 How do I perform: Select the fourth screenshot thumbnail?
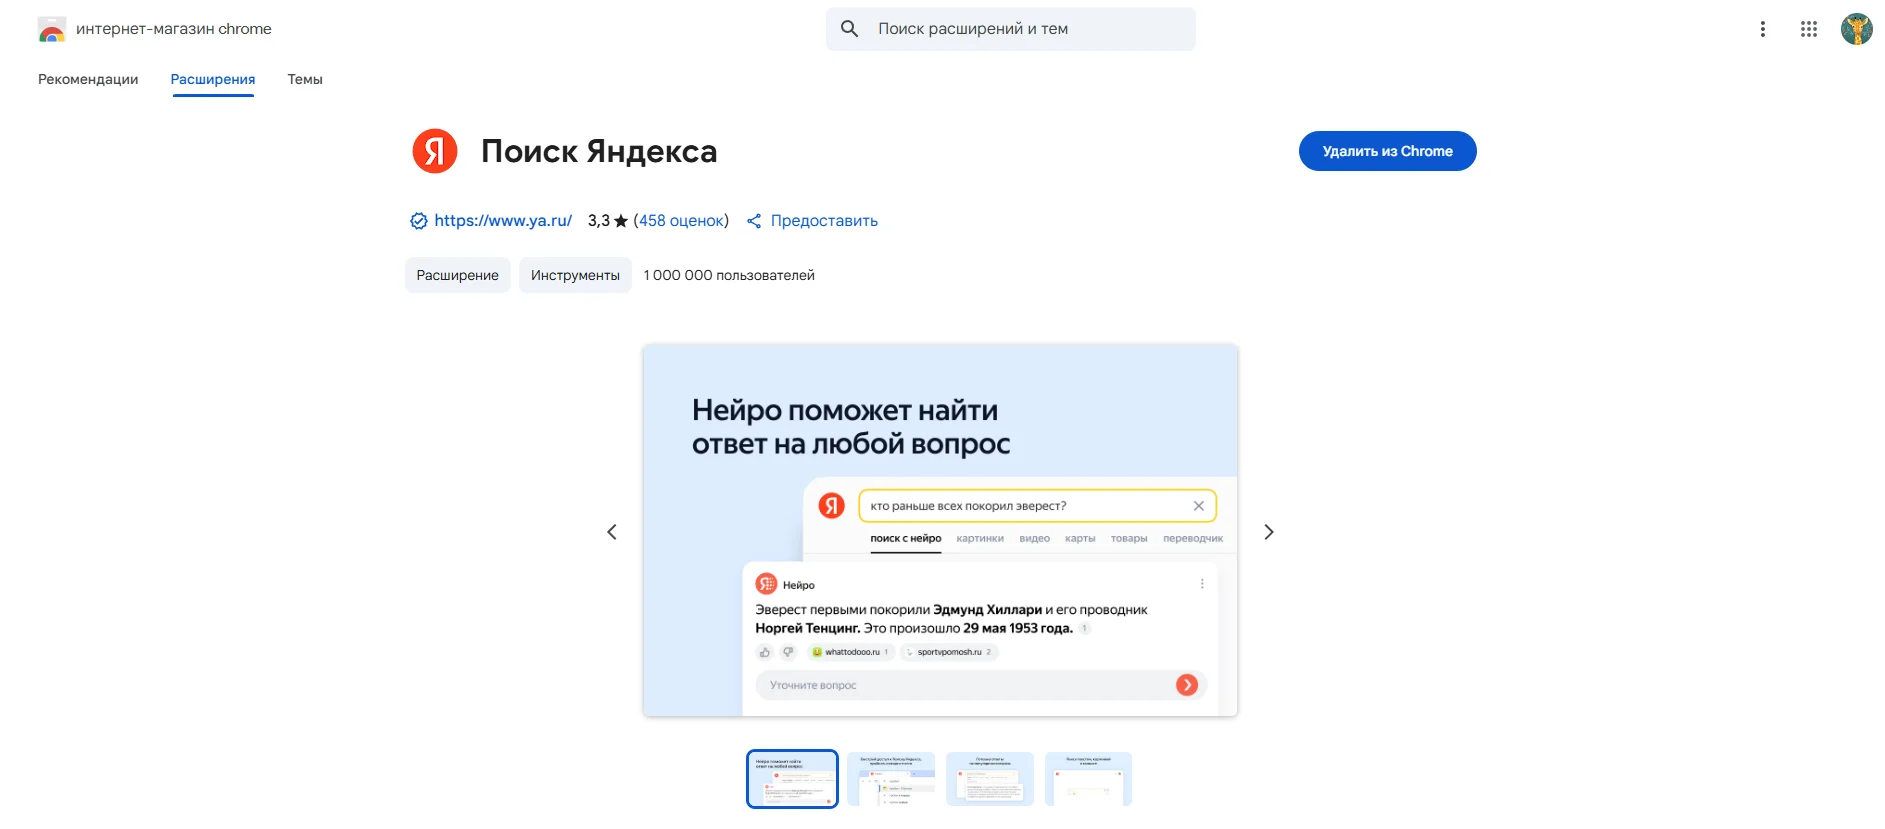[x=1088, y=779]
